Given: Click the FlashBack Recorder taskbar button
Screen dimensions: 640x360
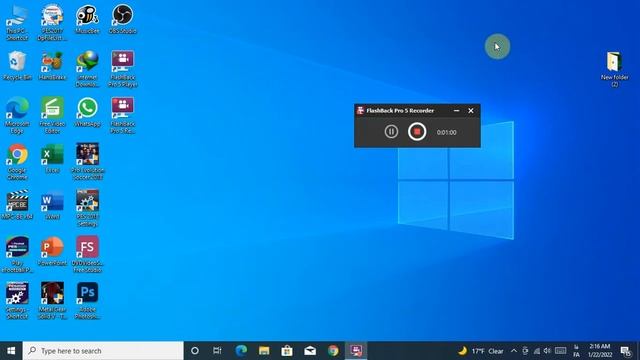Looking at the screenshot, I should (356, 351).
